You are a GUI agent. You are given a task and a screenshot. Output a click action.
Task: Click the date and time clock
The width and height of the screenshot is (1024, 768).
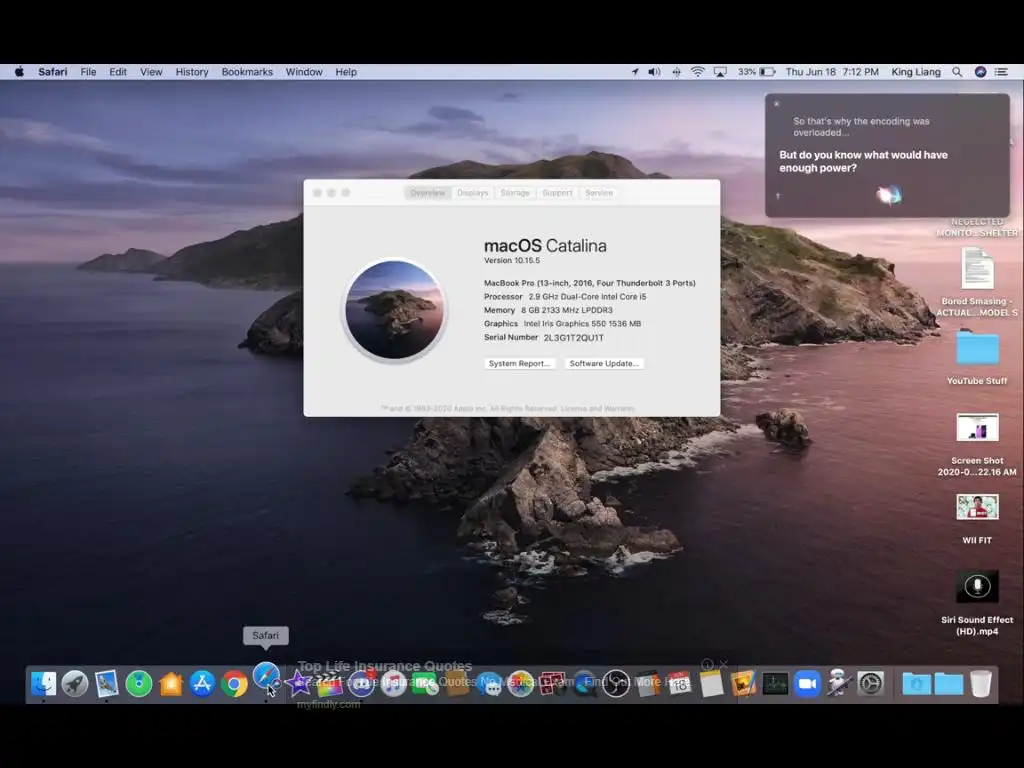tap(832, 72)
